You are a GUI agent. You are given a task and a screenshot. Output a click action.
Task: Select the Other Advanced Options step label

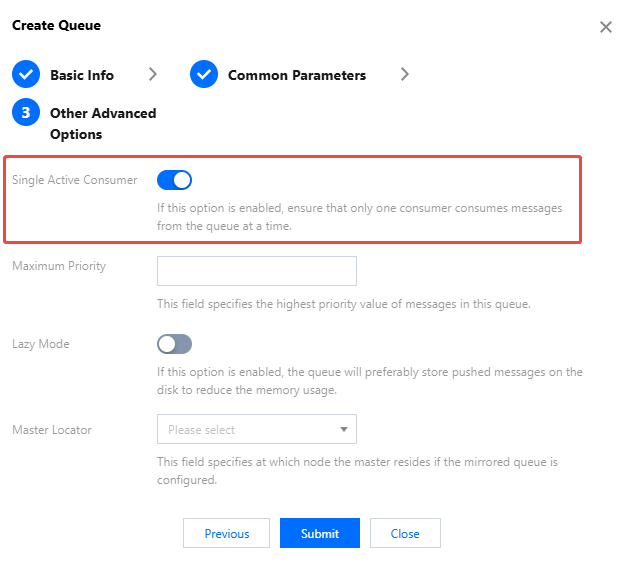[102, 123]
